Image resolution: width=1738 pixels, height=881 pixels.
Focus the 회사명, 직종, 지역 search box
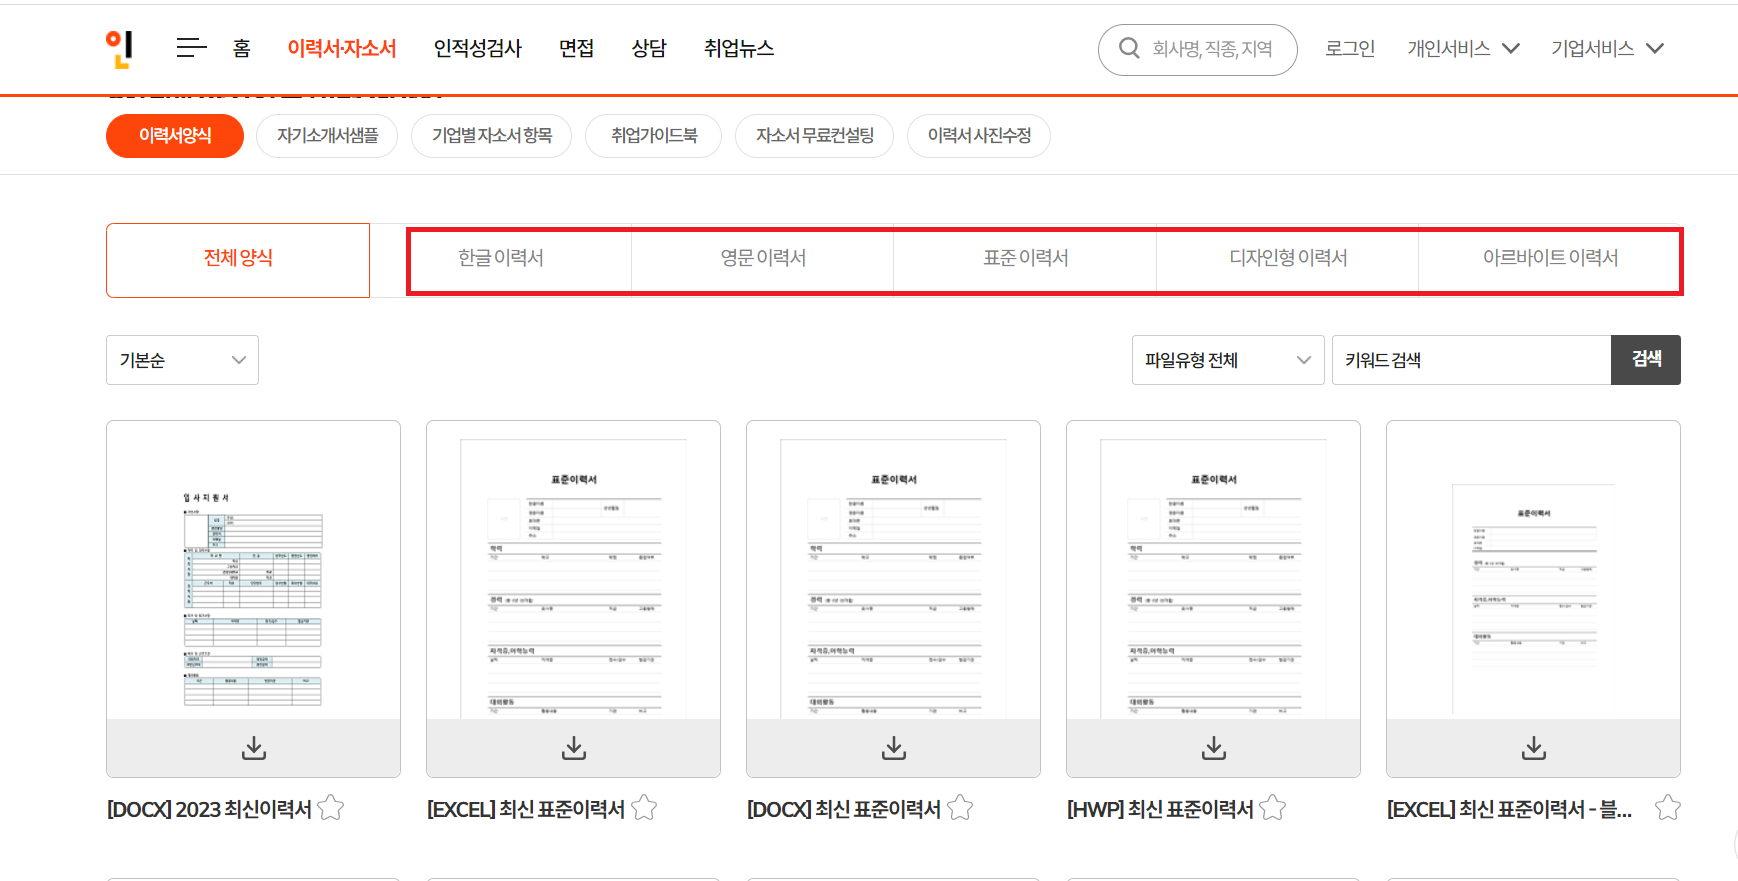[1198, 49]
